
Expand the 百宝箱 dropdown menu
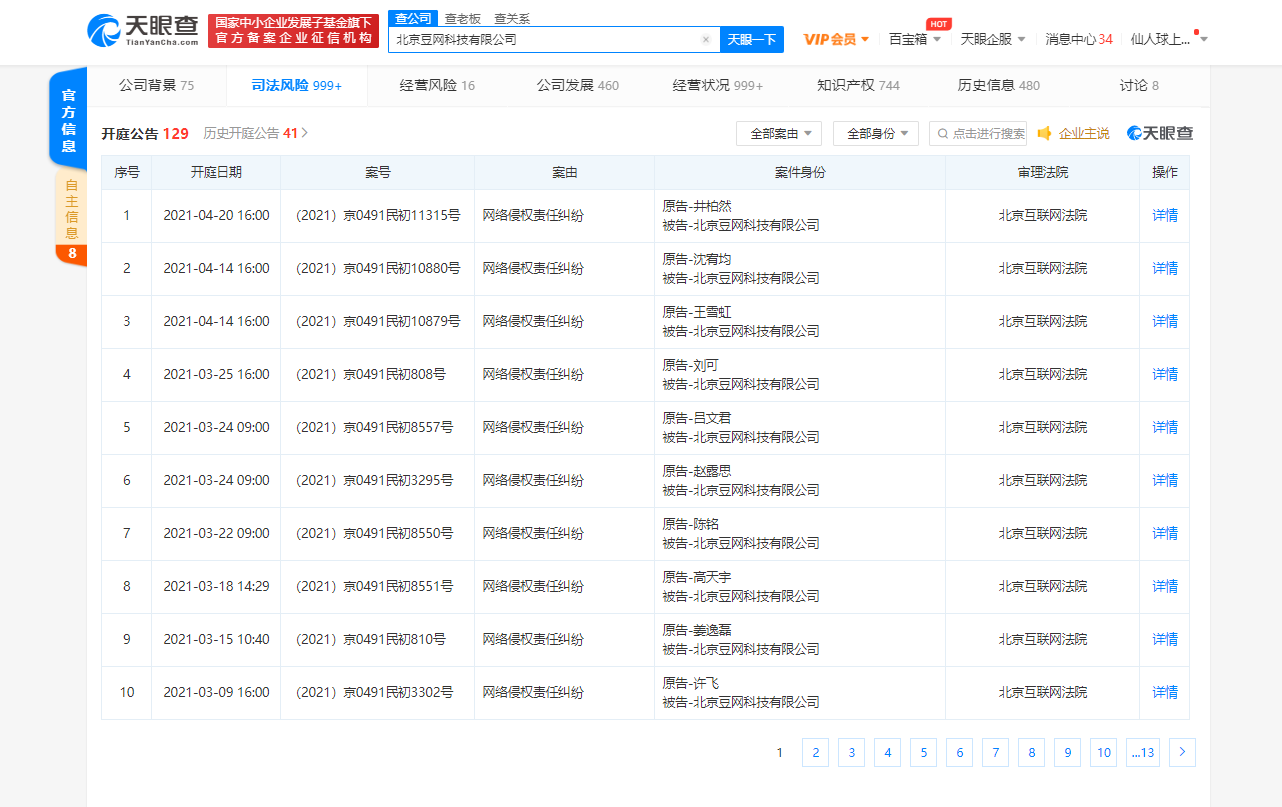pyautogui.click(x=914, y=39)
